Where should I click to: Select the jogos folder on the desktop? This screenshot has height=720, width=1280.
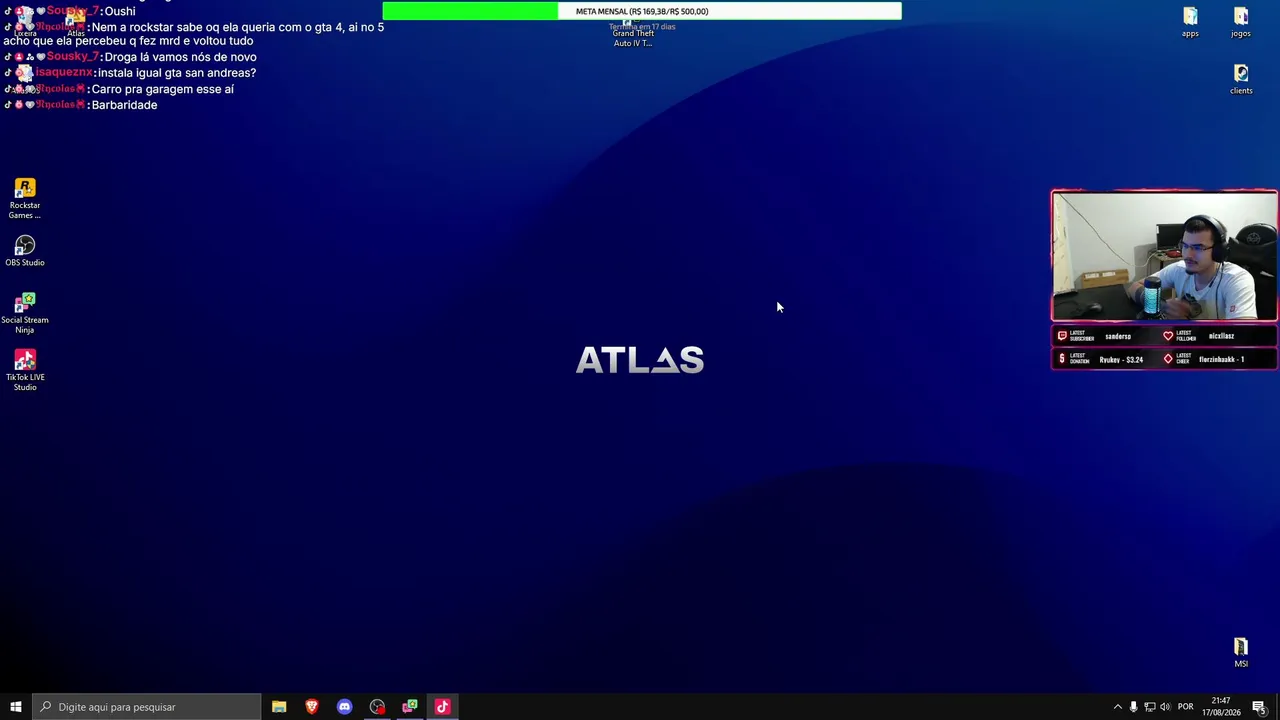1241,22
